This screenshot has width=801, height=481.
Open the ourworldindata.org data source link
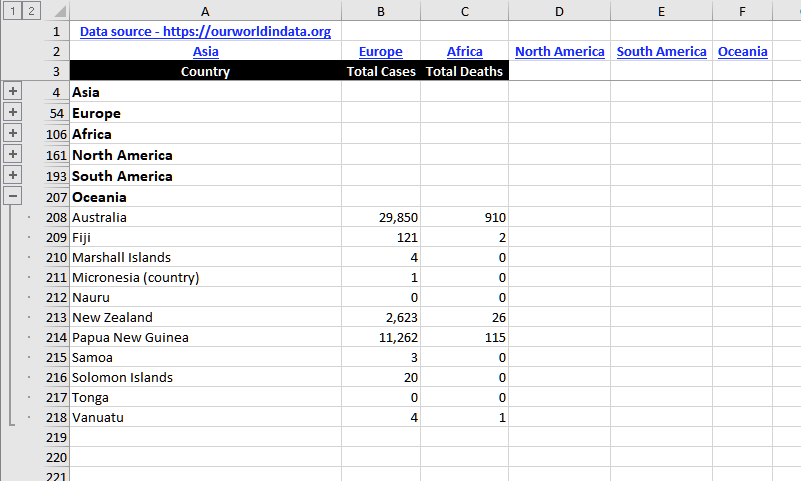point(205,32)
